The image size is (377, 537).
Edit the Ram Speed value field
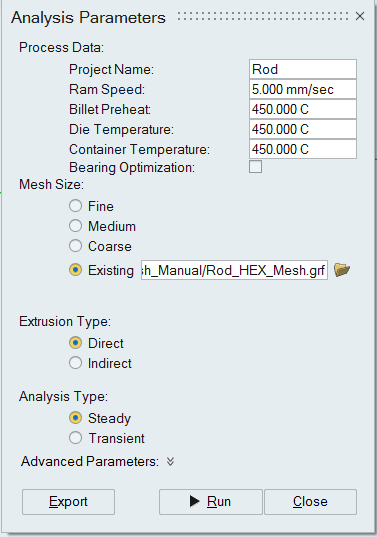[x=303, y=89]
